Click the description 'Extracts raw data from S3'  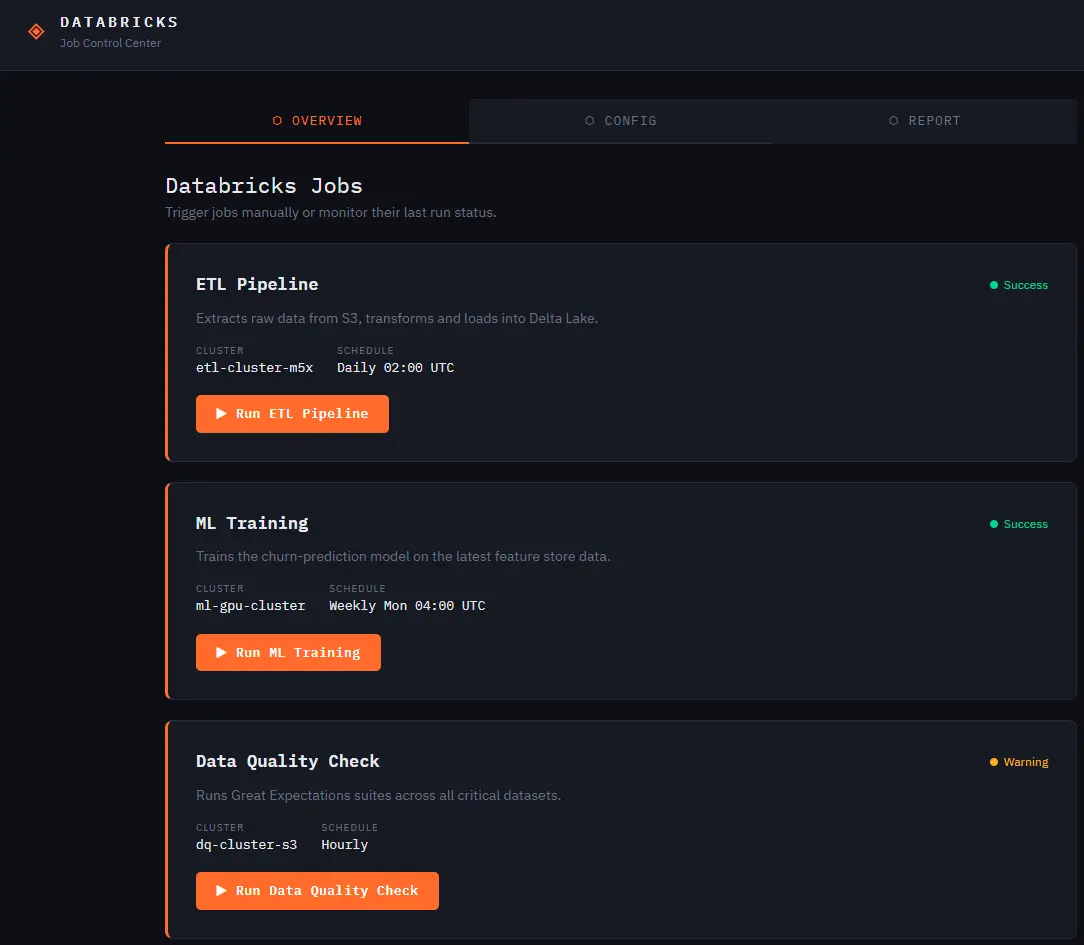tap(397, 318)
